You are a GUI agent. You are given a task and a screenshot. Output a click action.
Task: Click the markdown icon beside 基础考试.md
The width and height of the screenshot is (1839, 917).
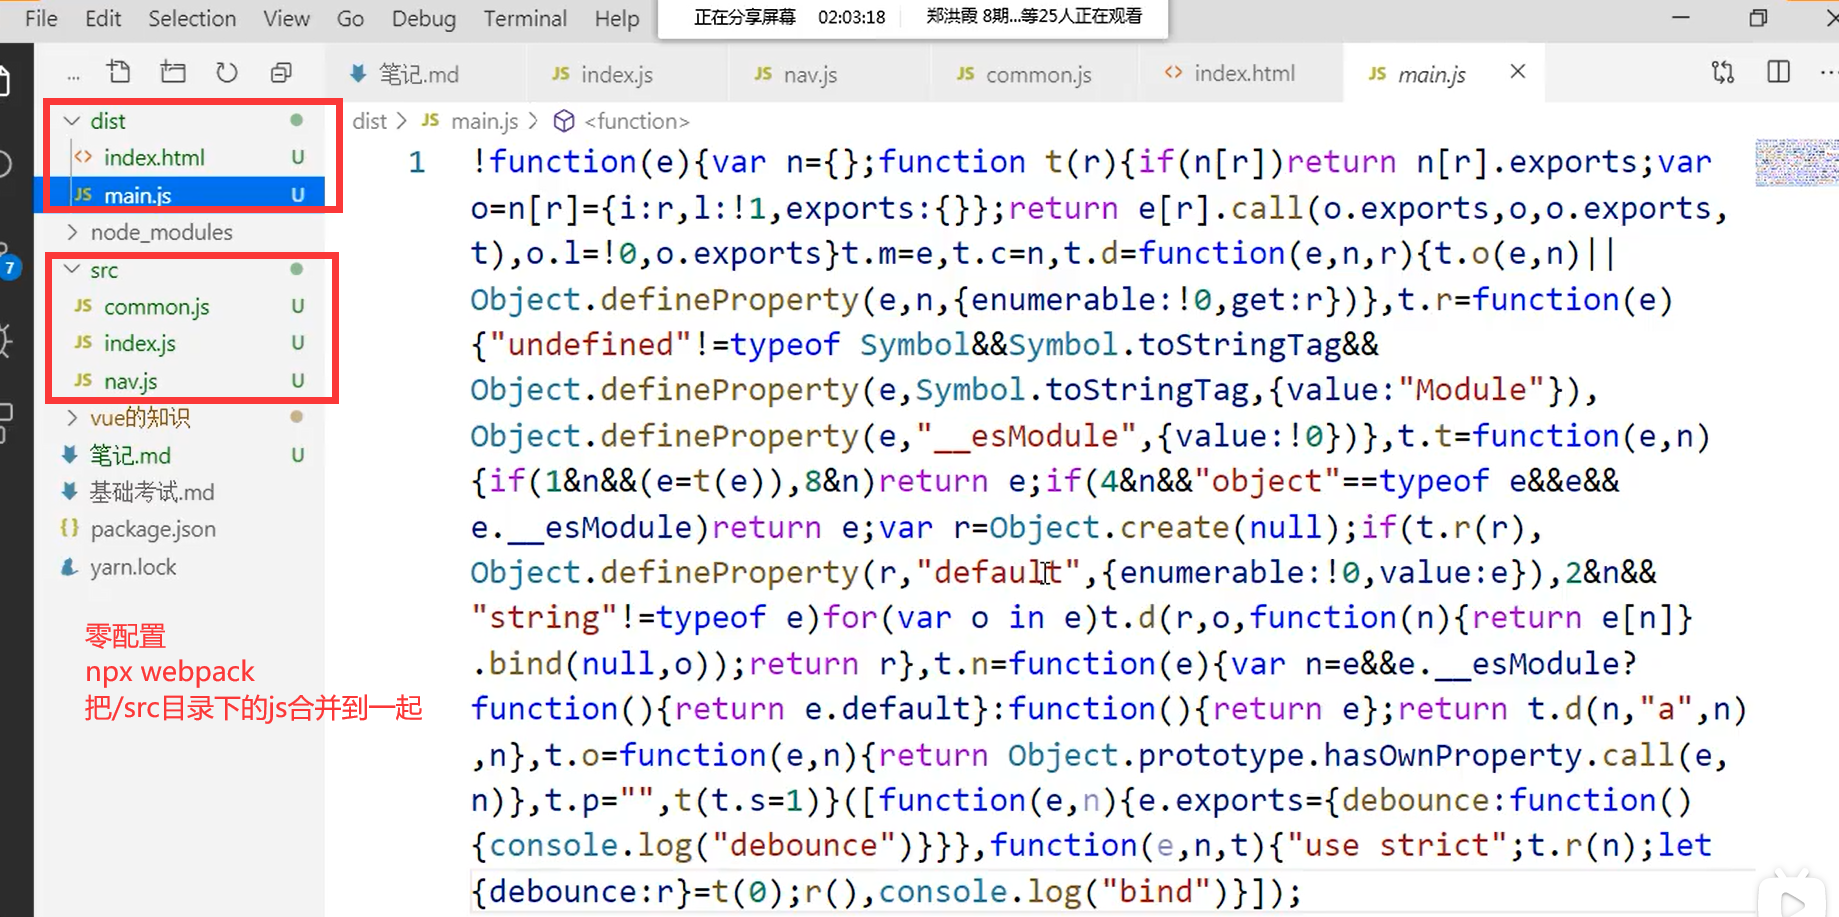(69, 492)
